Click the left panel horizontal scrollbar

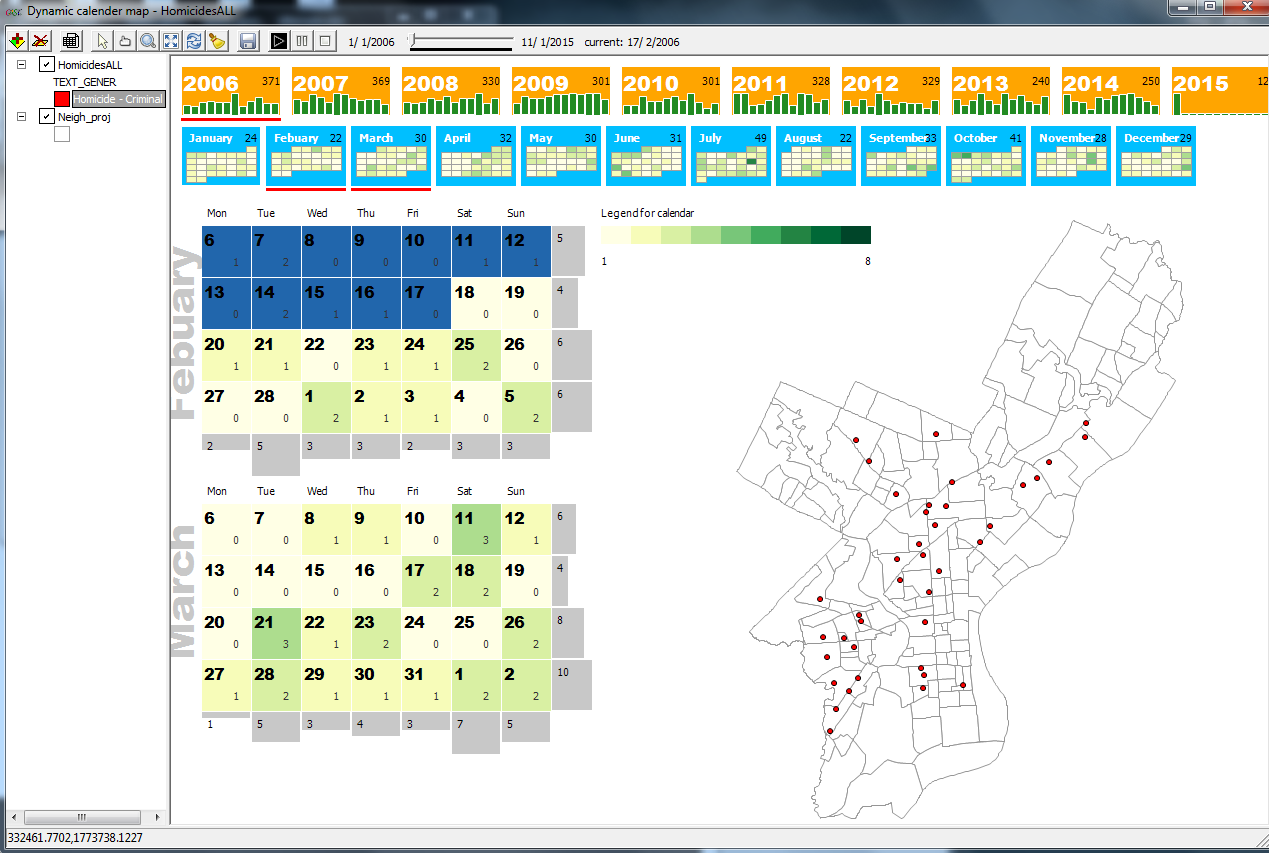tap(82, 817)
